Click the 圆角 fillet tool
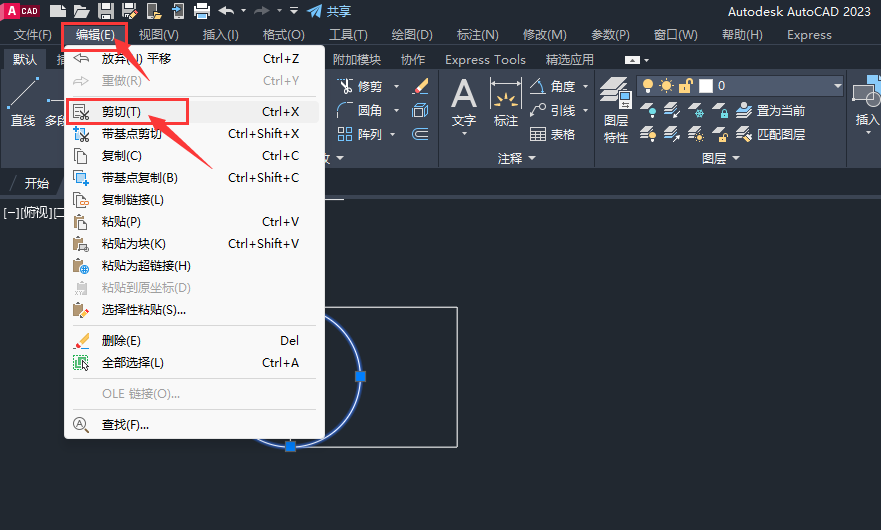Screen dimensions: 881x530 (360, 110)
